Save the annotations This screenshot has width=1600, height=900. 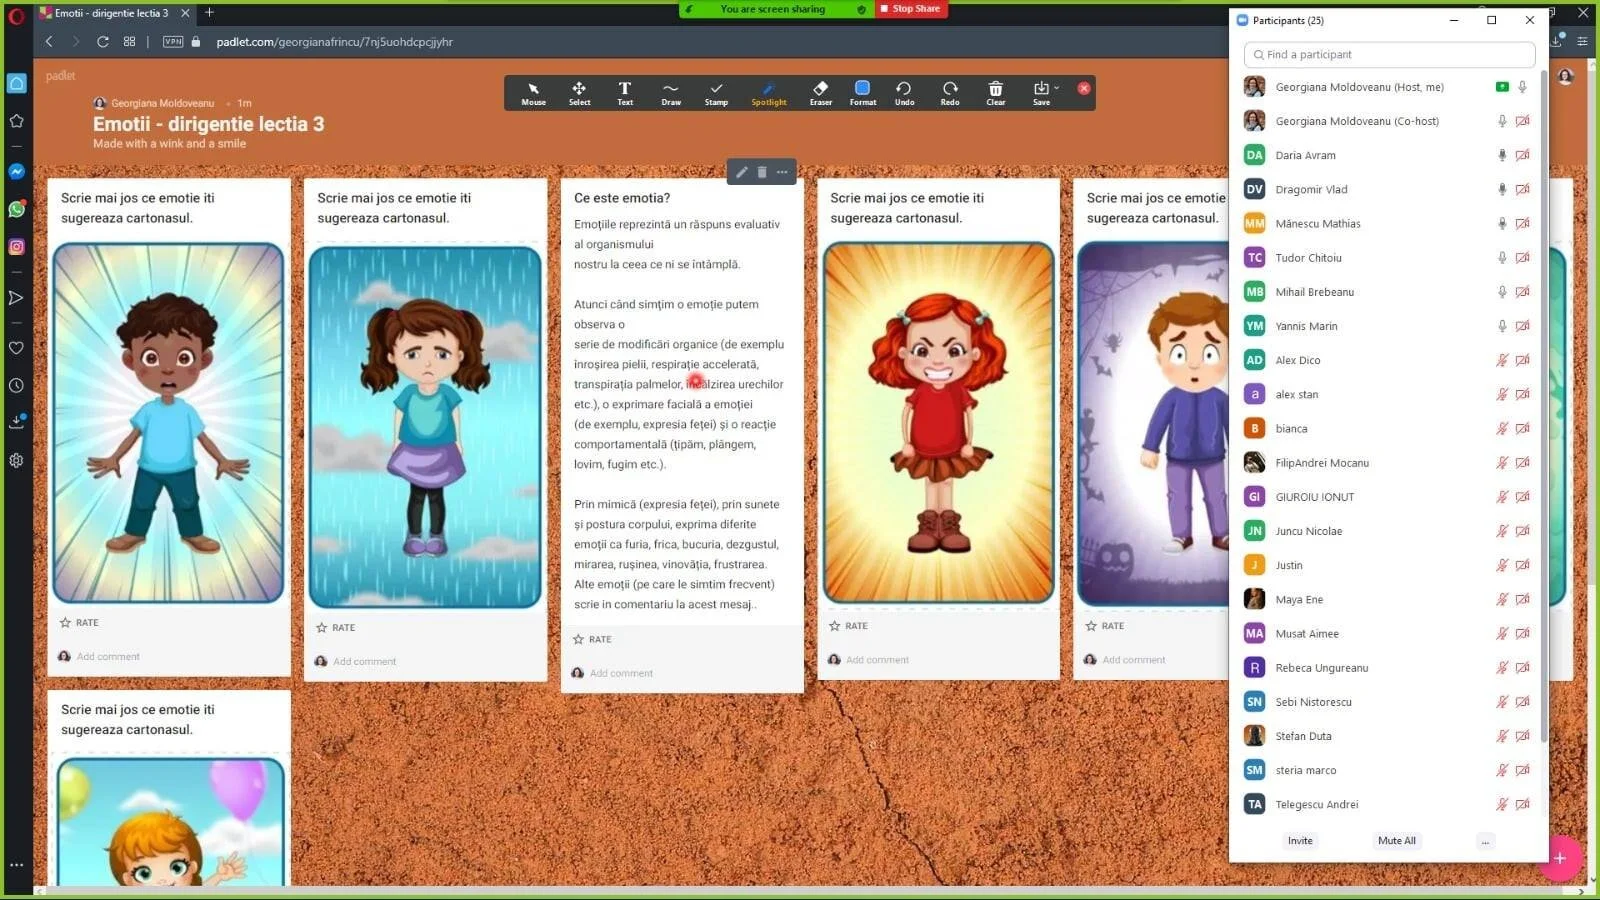point(1041,93)
